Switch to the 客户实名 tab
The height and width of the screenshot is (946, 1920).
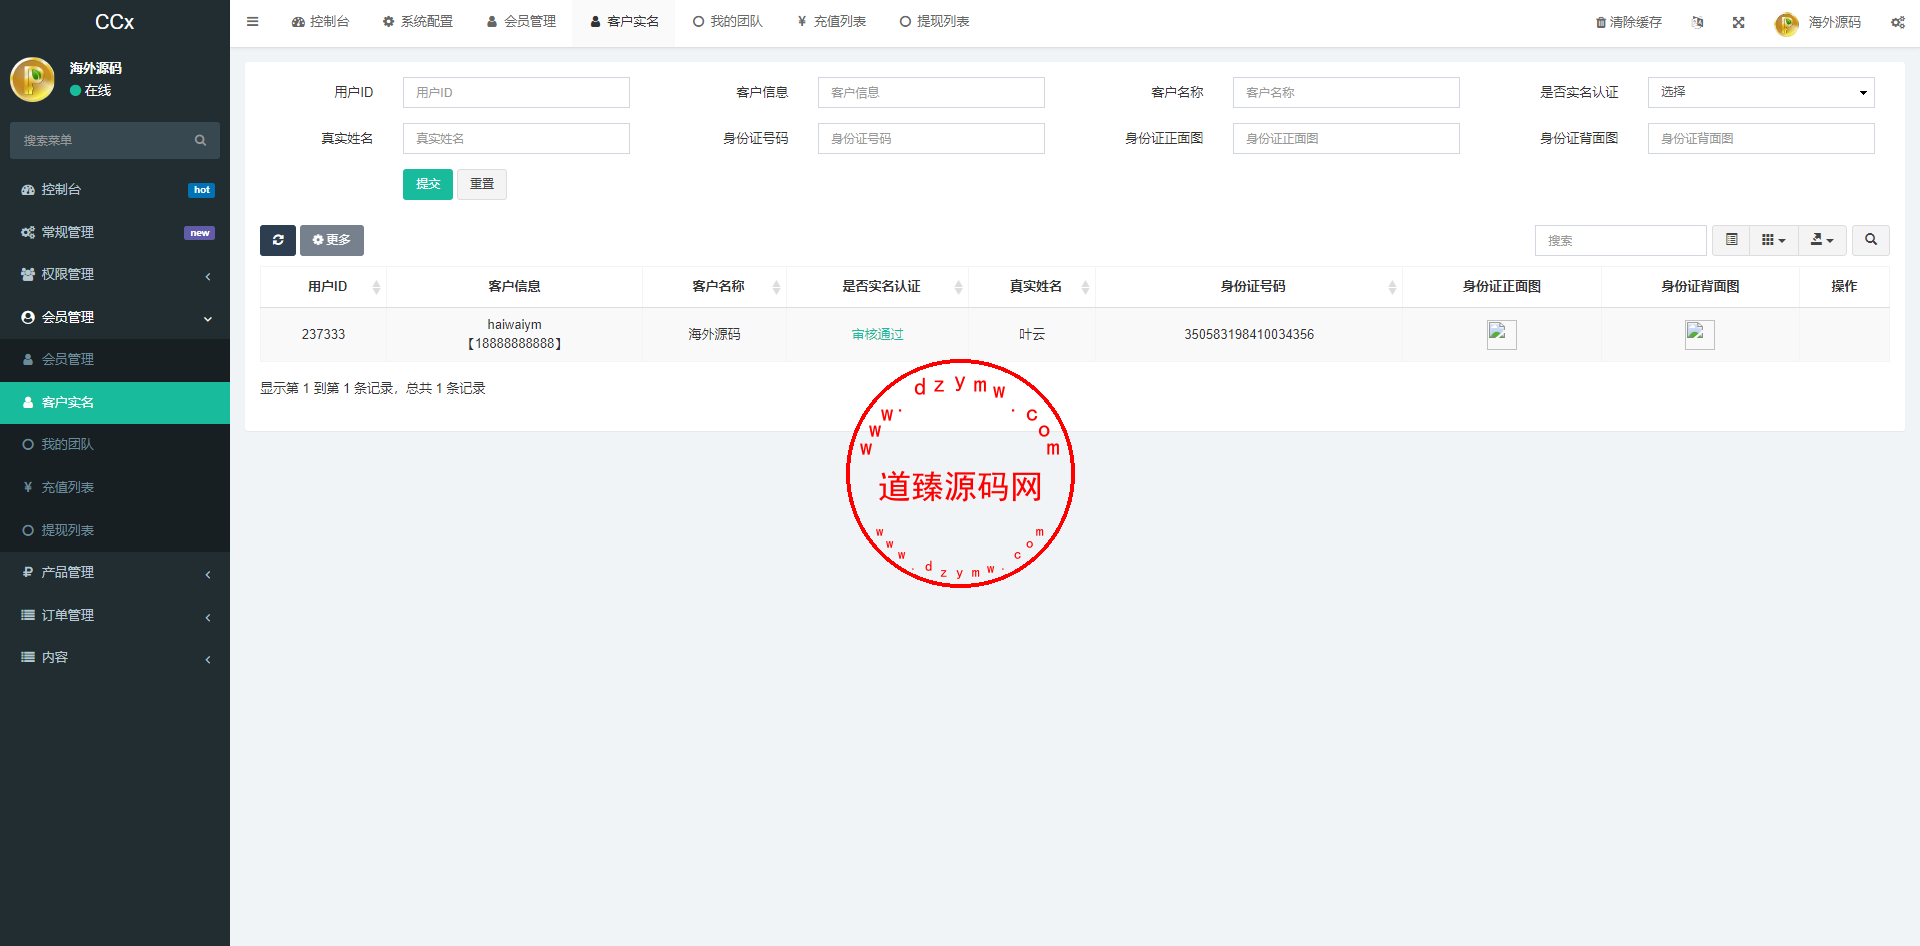click(624, 22)
